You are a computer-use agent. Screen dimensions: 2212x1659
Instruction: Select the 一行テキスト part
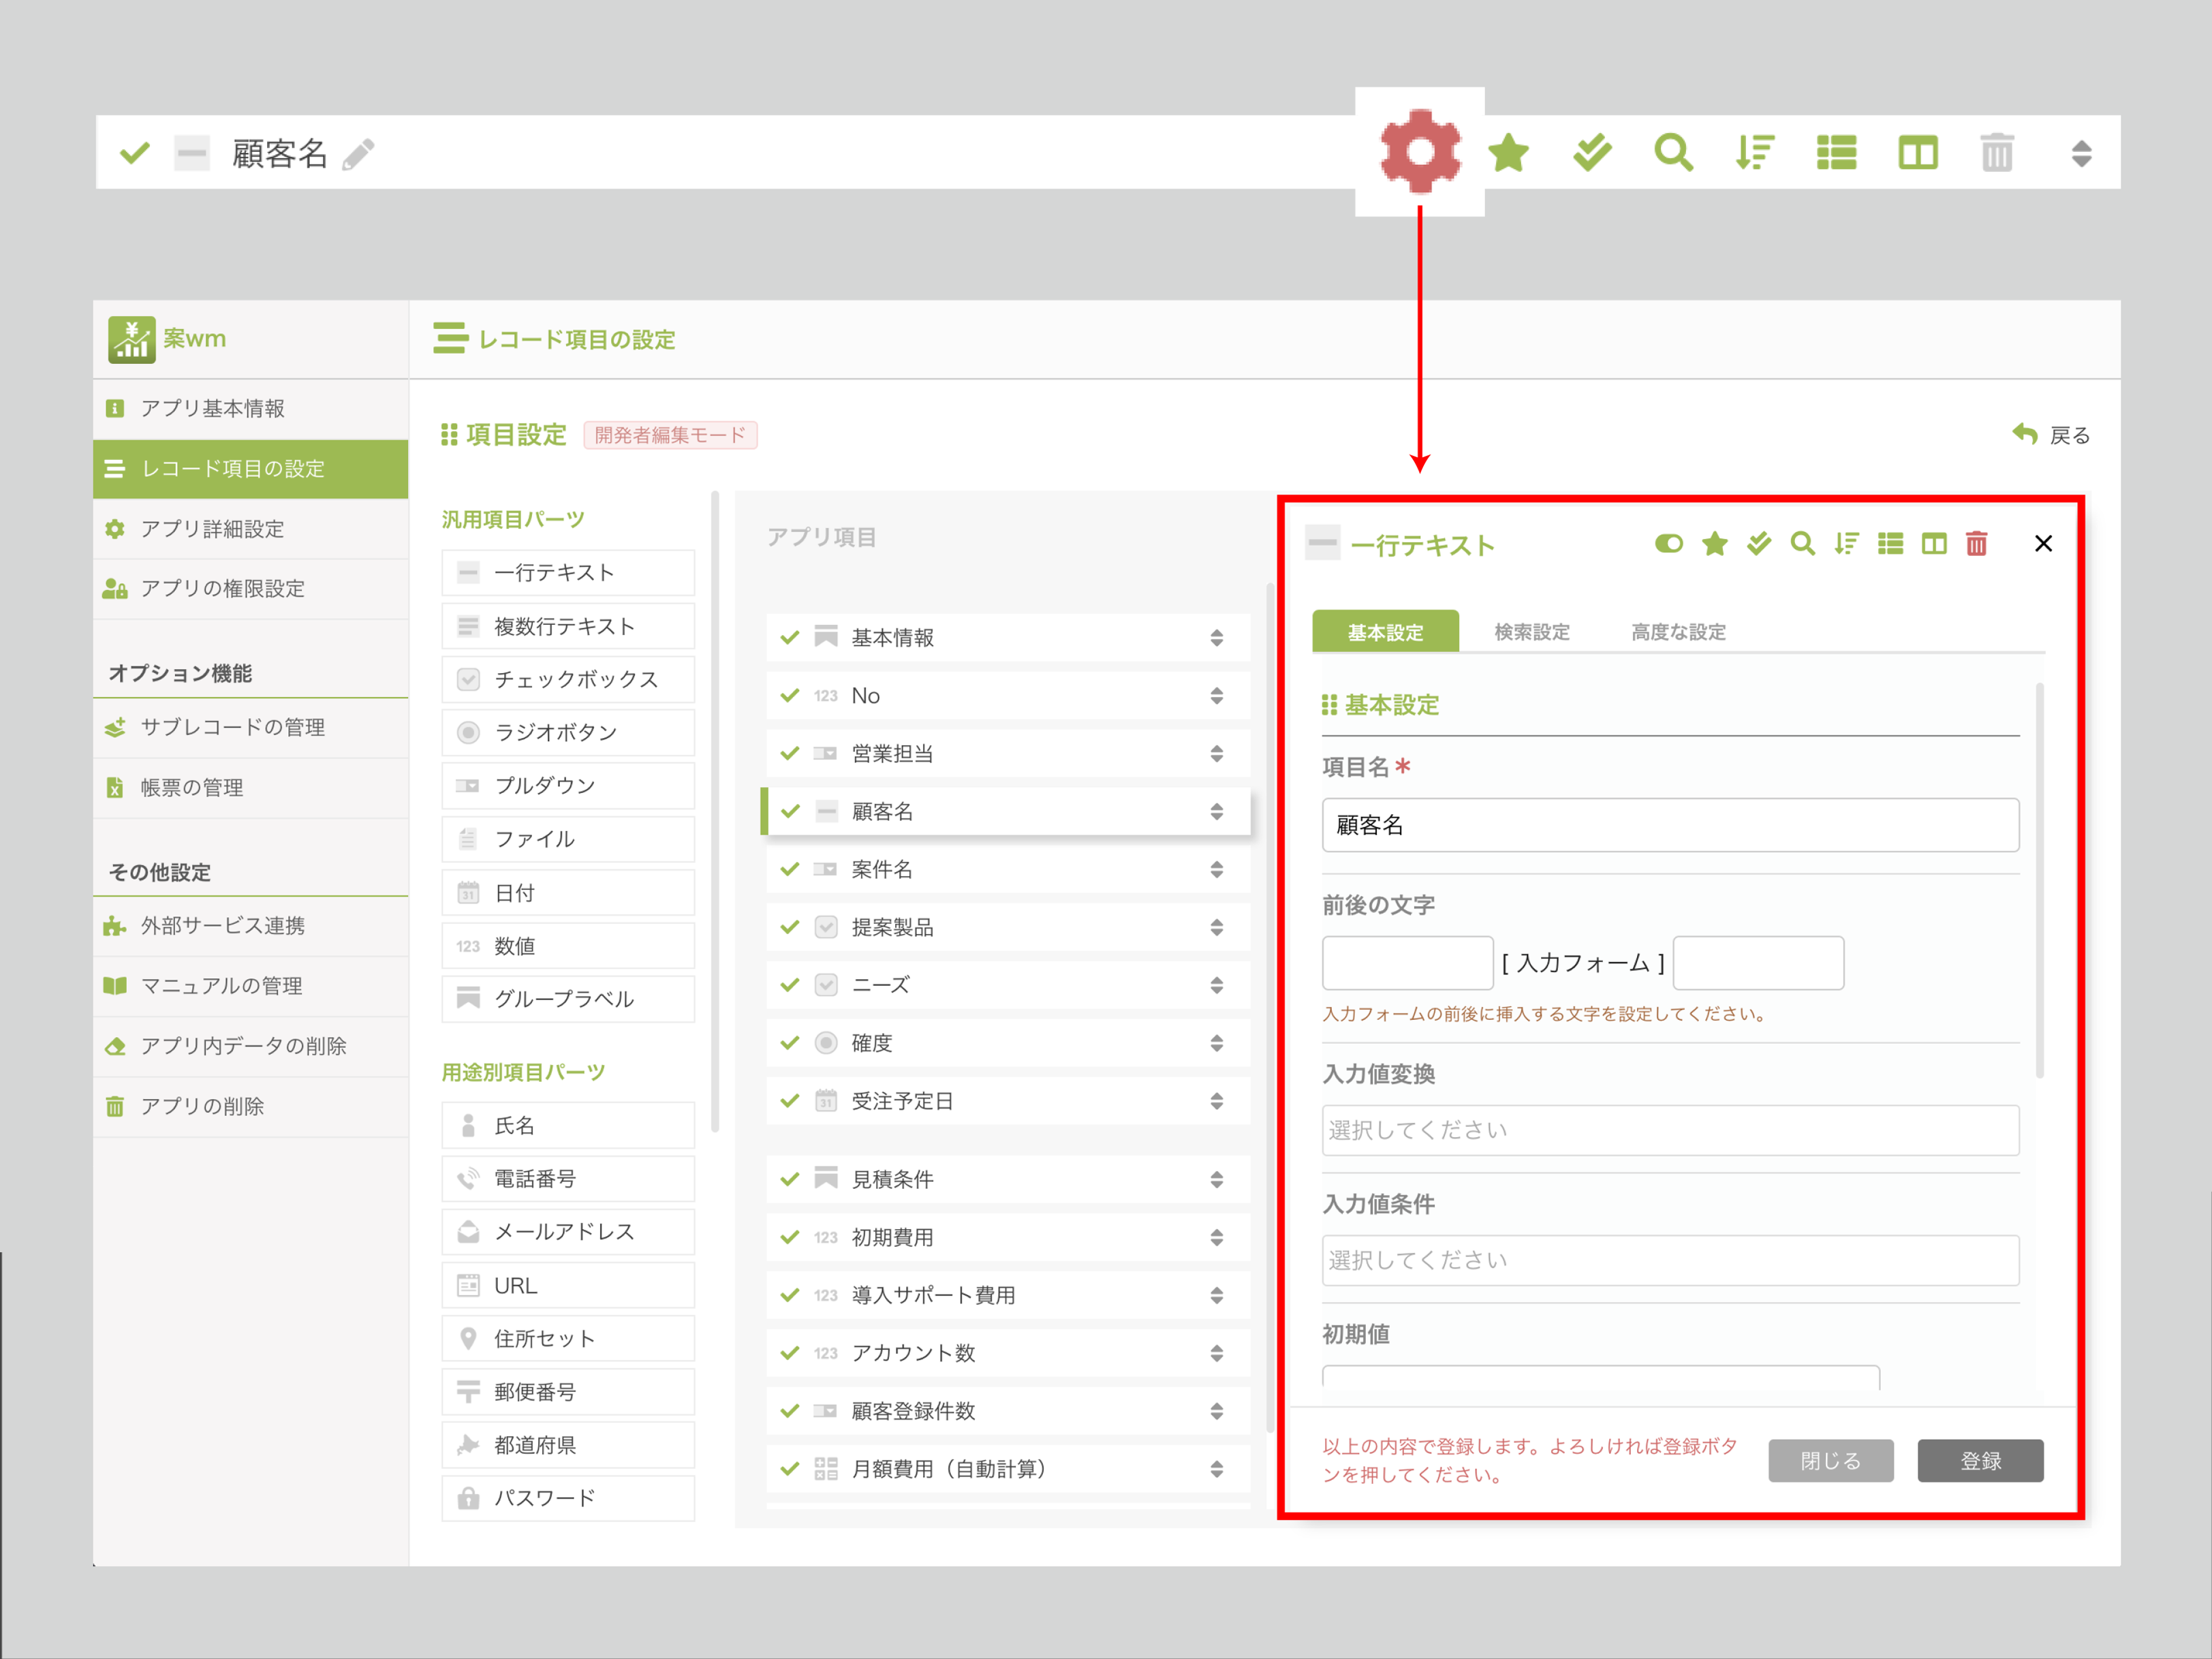pyautogui.click(x=568, y=572)
